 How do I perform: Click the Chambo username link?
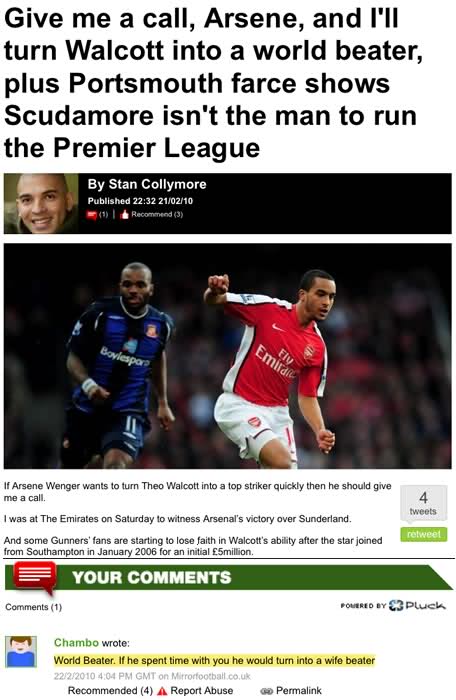tap(76, 642)
